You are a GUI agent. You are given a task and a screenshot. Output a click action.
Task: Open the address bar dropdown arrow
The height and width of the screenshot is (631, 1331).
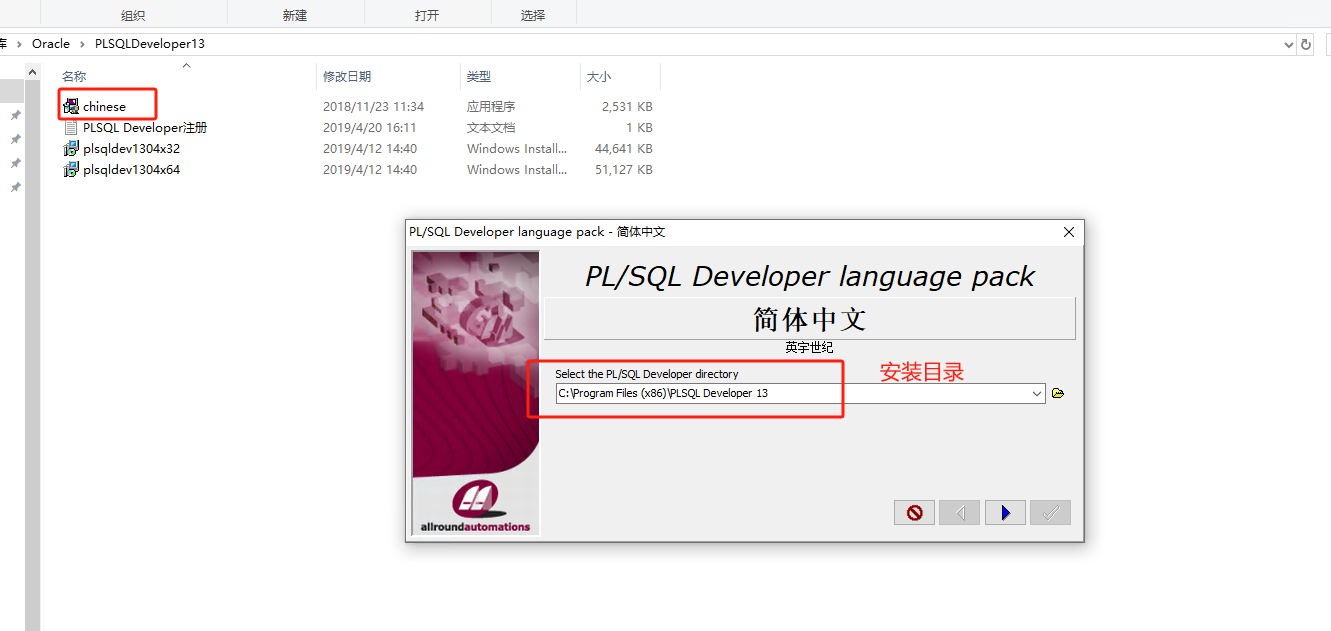point(1290,43)
